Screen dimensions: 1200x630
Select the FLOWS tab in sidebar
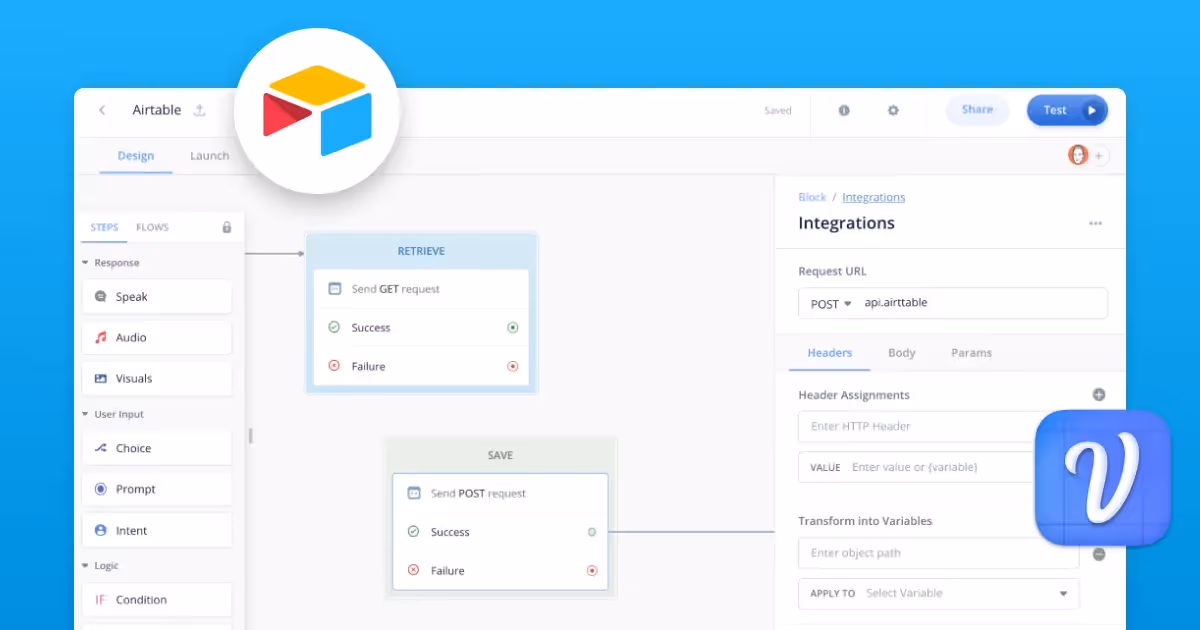152,227
